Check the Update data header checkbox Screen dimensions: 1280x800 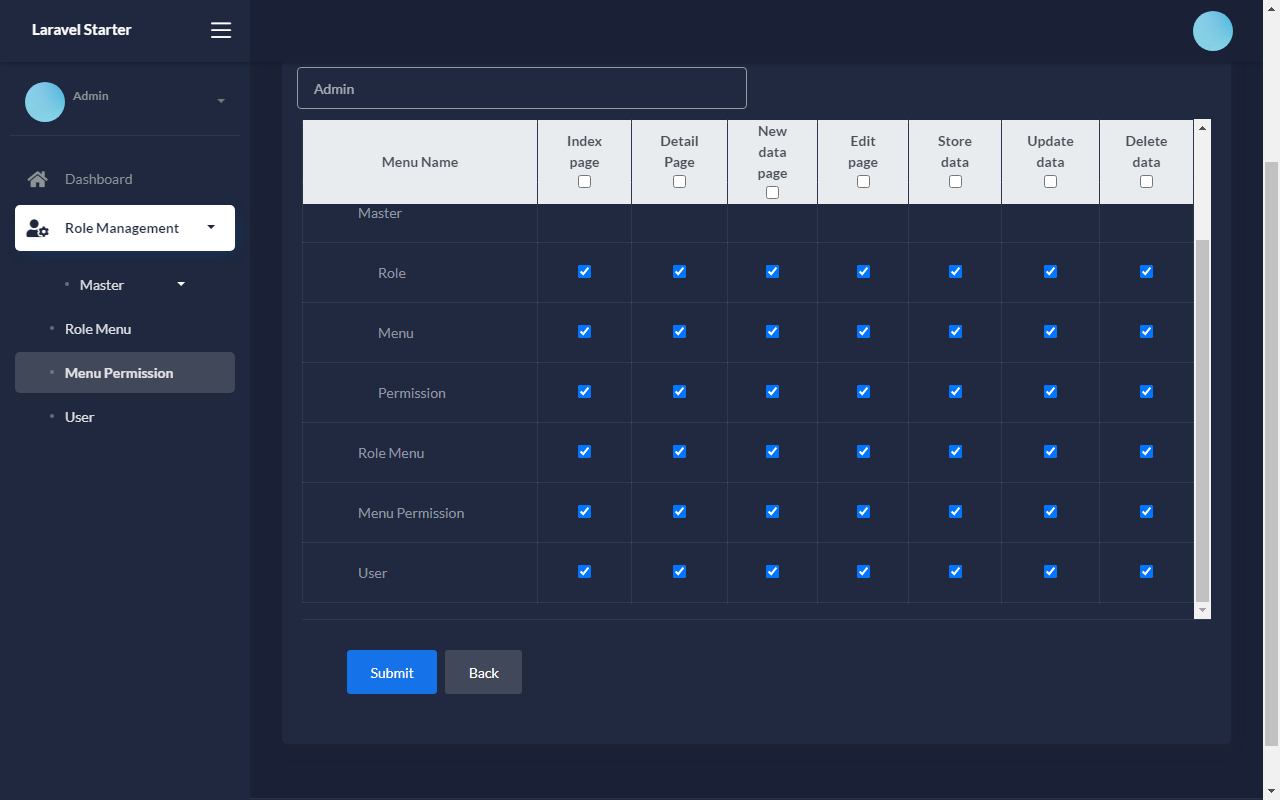tap(1050, 182)
